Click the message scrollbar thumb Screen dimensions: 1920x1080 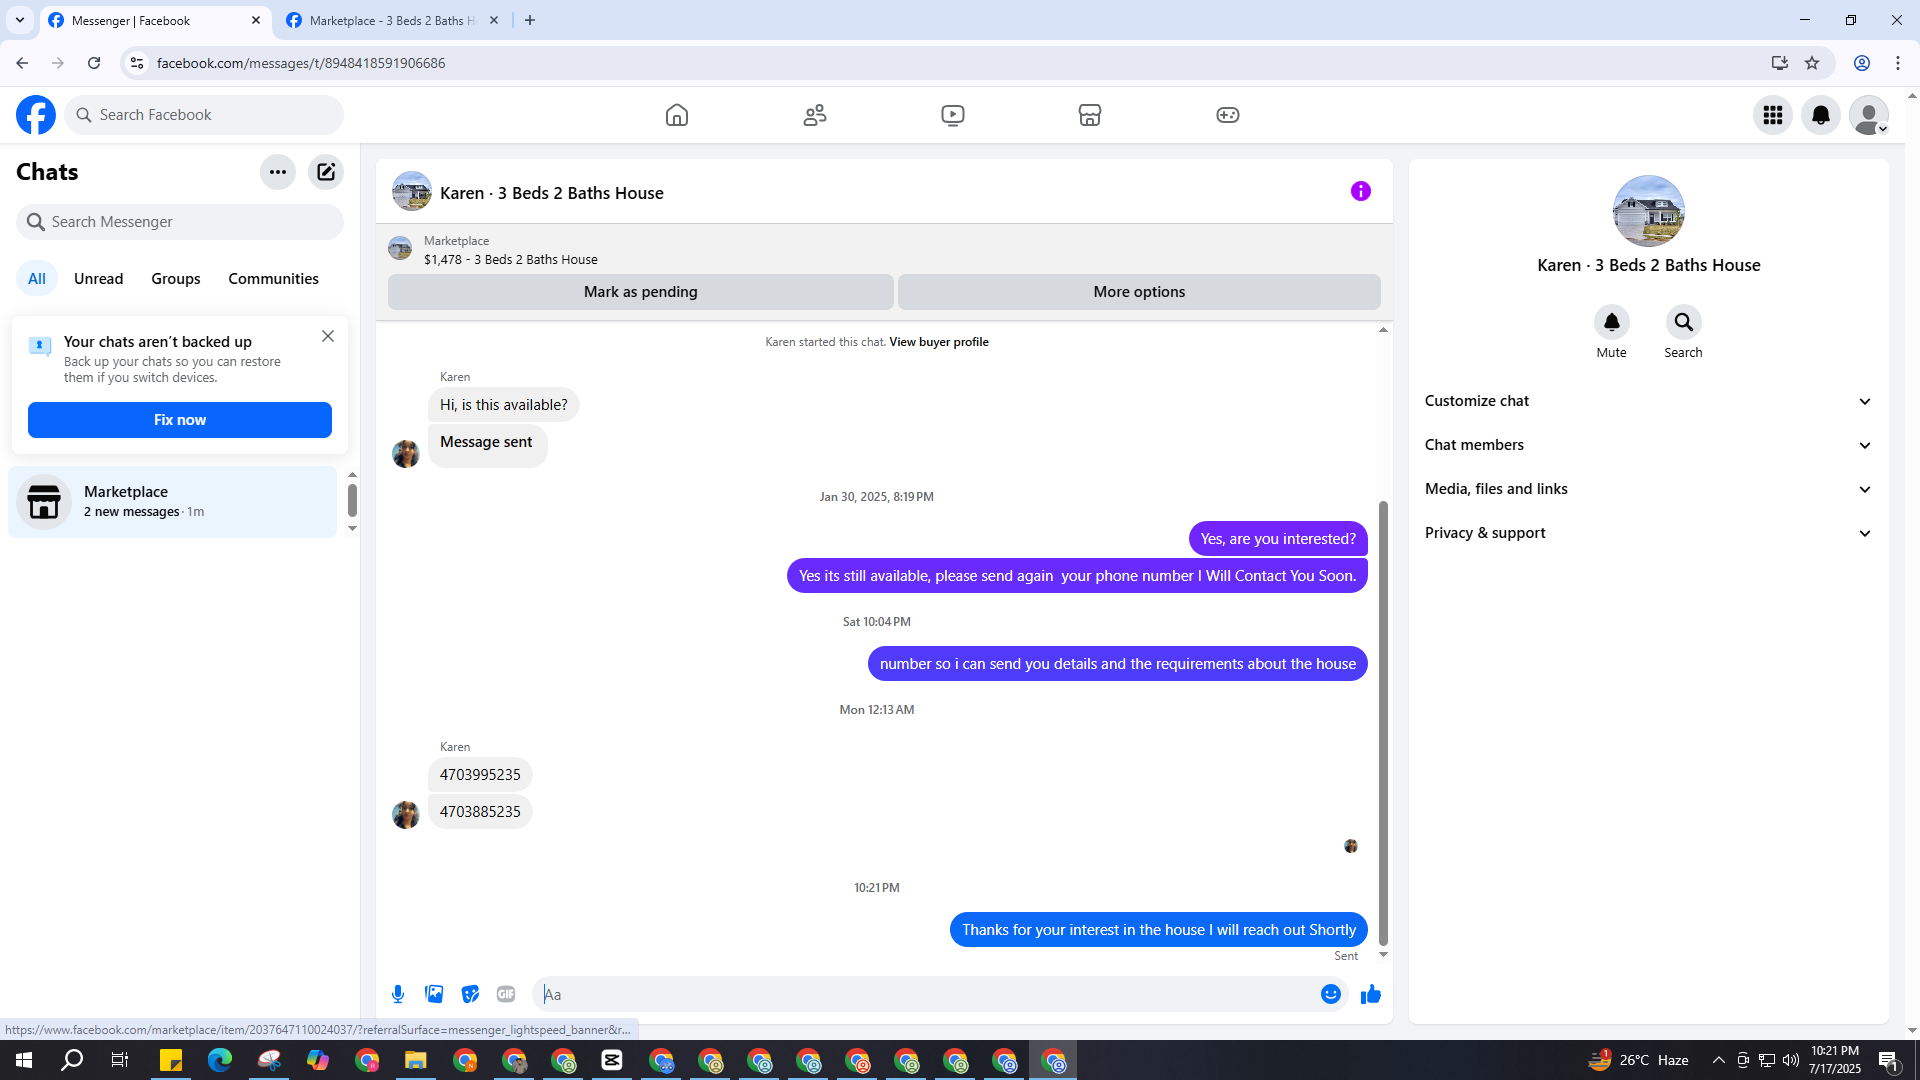[x=1383, y=723]
